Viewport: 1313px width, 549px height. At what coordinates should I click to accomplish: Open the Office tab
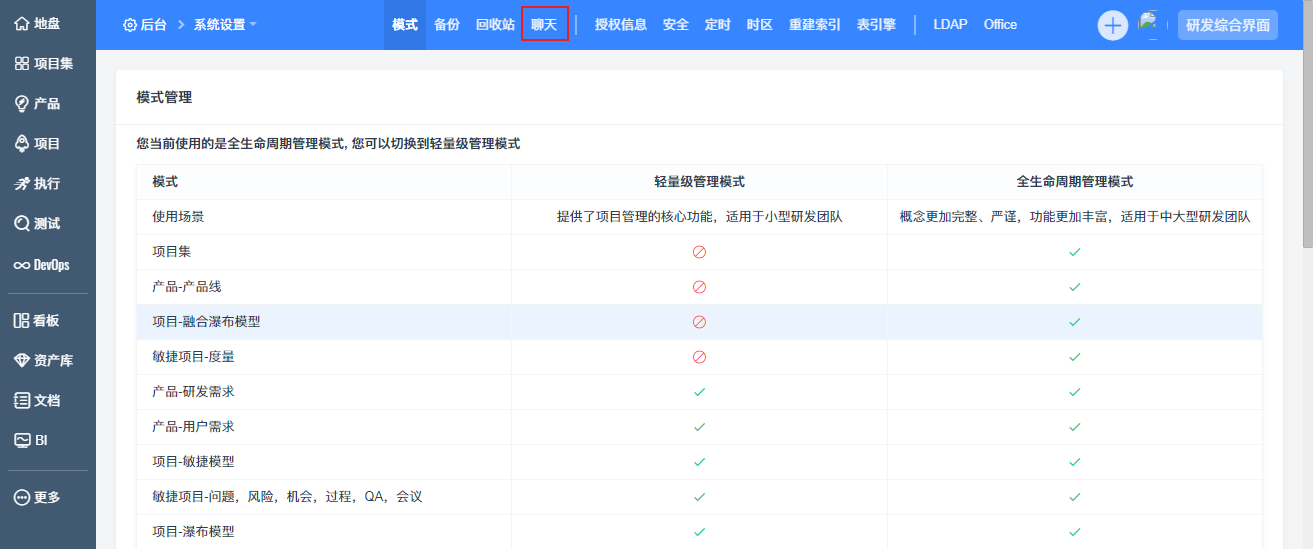tap(1000, 24)
